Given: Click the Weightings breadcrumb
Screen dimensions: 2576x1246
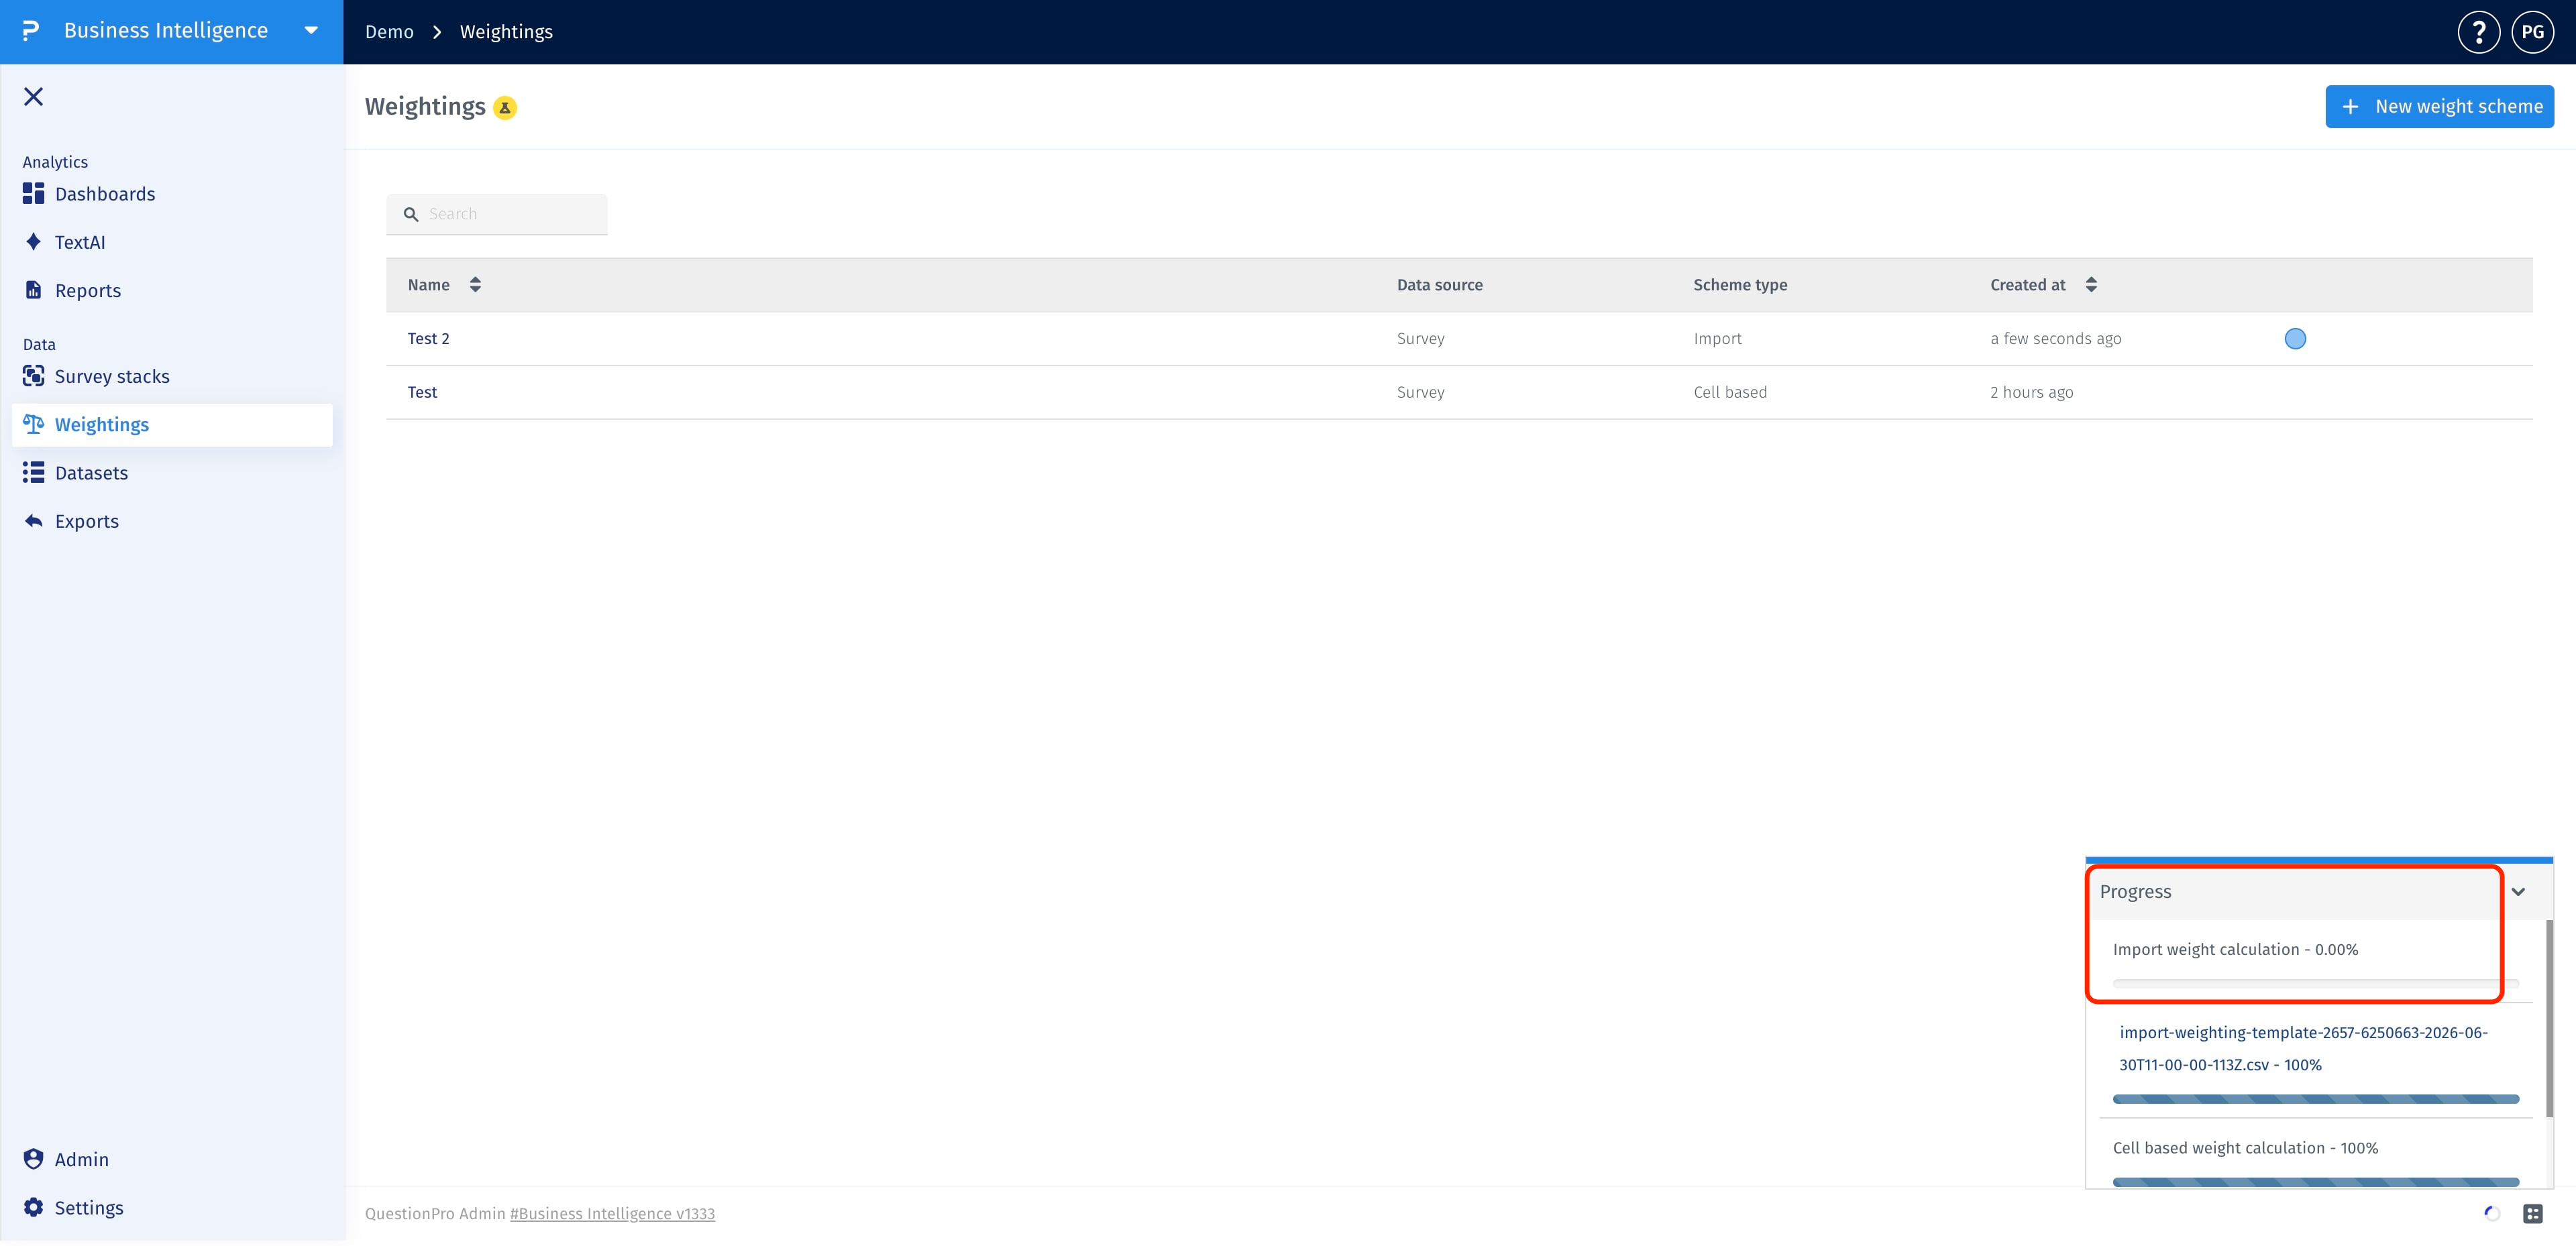Looking at the screenshot, I should click(506, 32).
